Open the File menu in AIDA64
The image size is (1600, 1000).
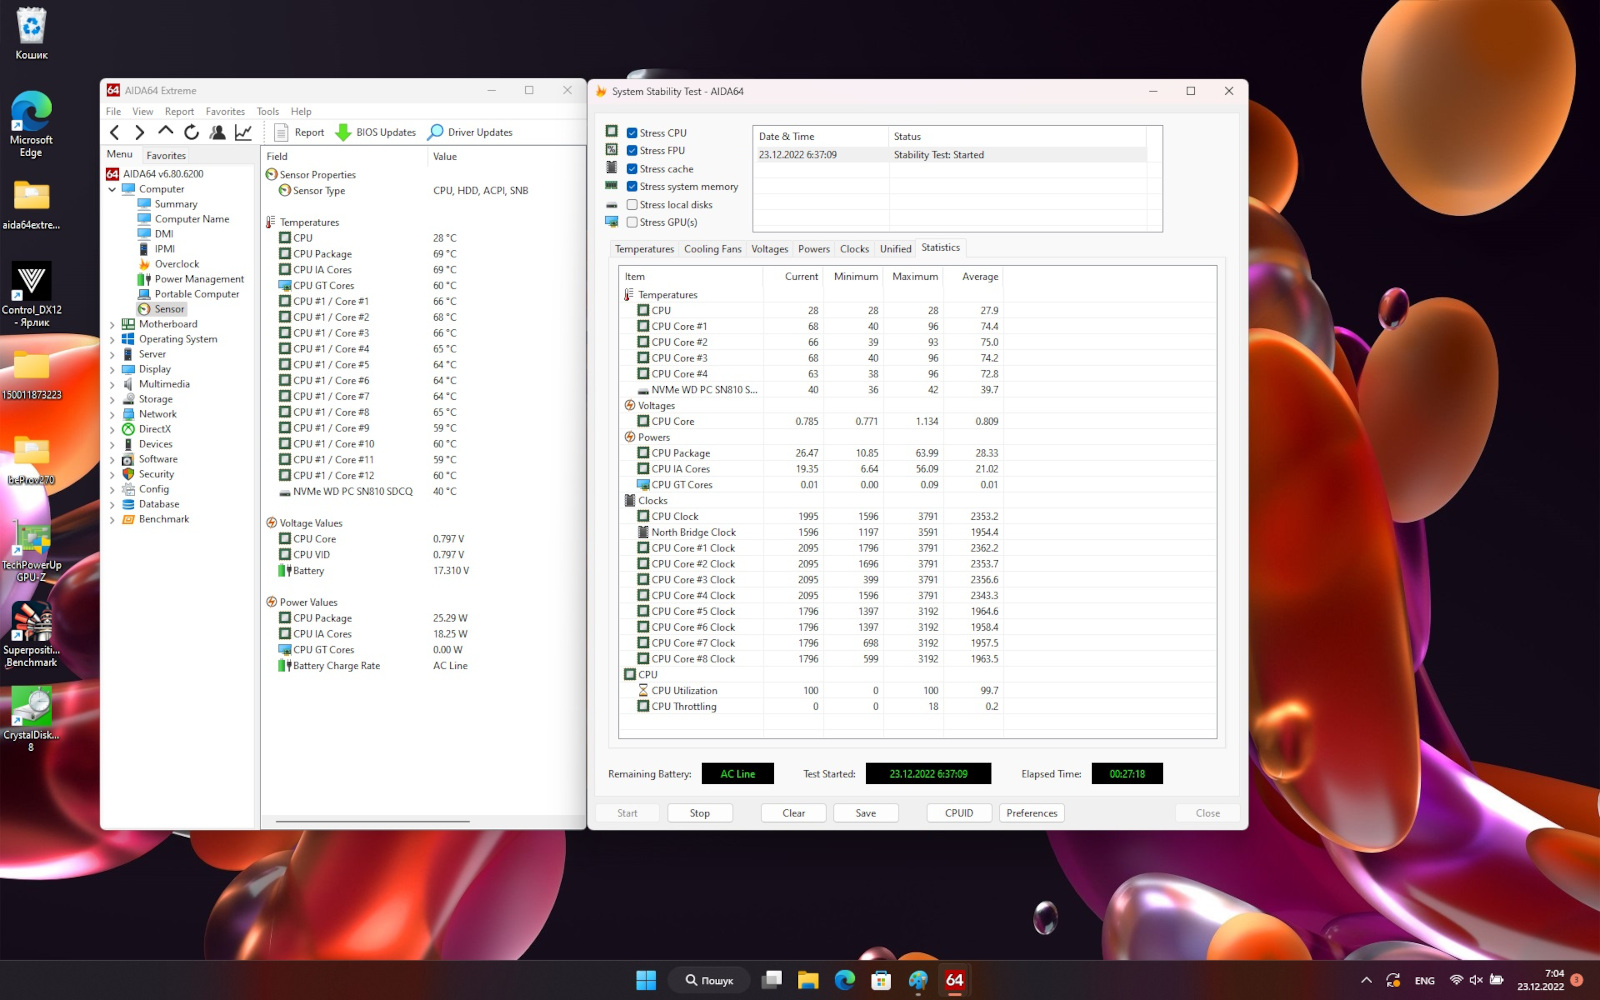[113, 112]
